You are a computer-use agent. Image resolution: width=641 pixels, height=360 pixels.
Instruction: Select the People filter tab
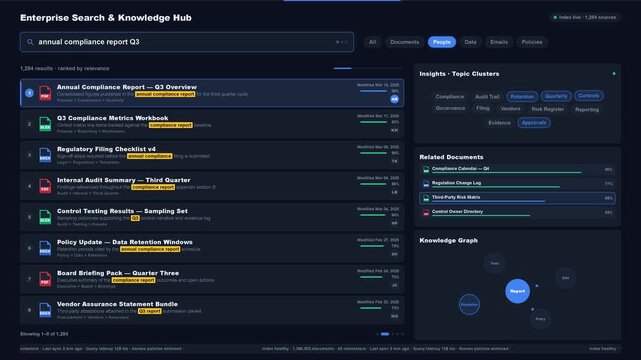point(442,42)
